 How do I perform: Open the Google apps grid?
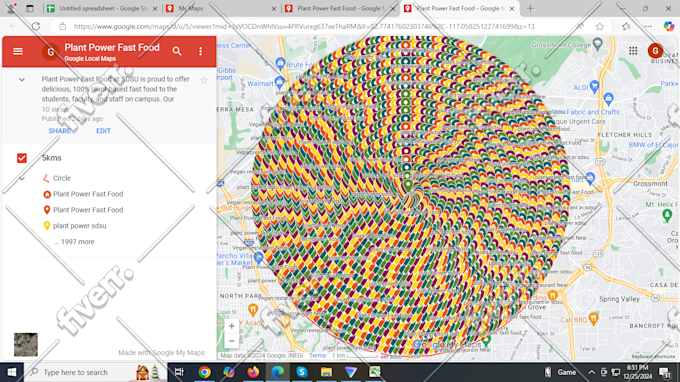(x=633, y=51)
